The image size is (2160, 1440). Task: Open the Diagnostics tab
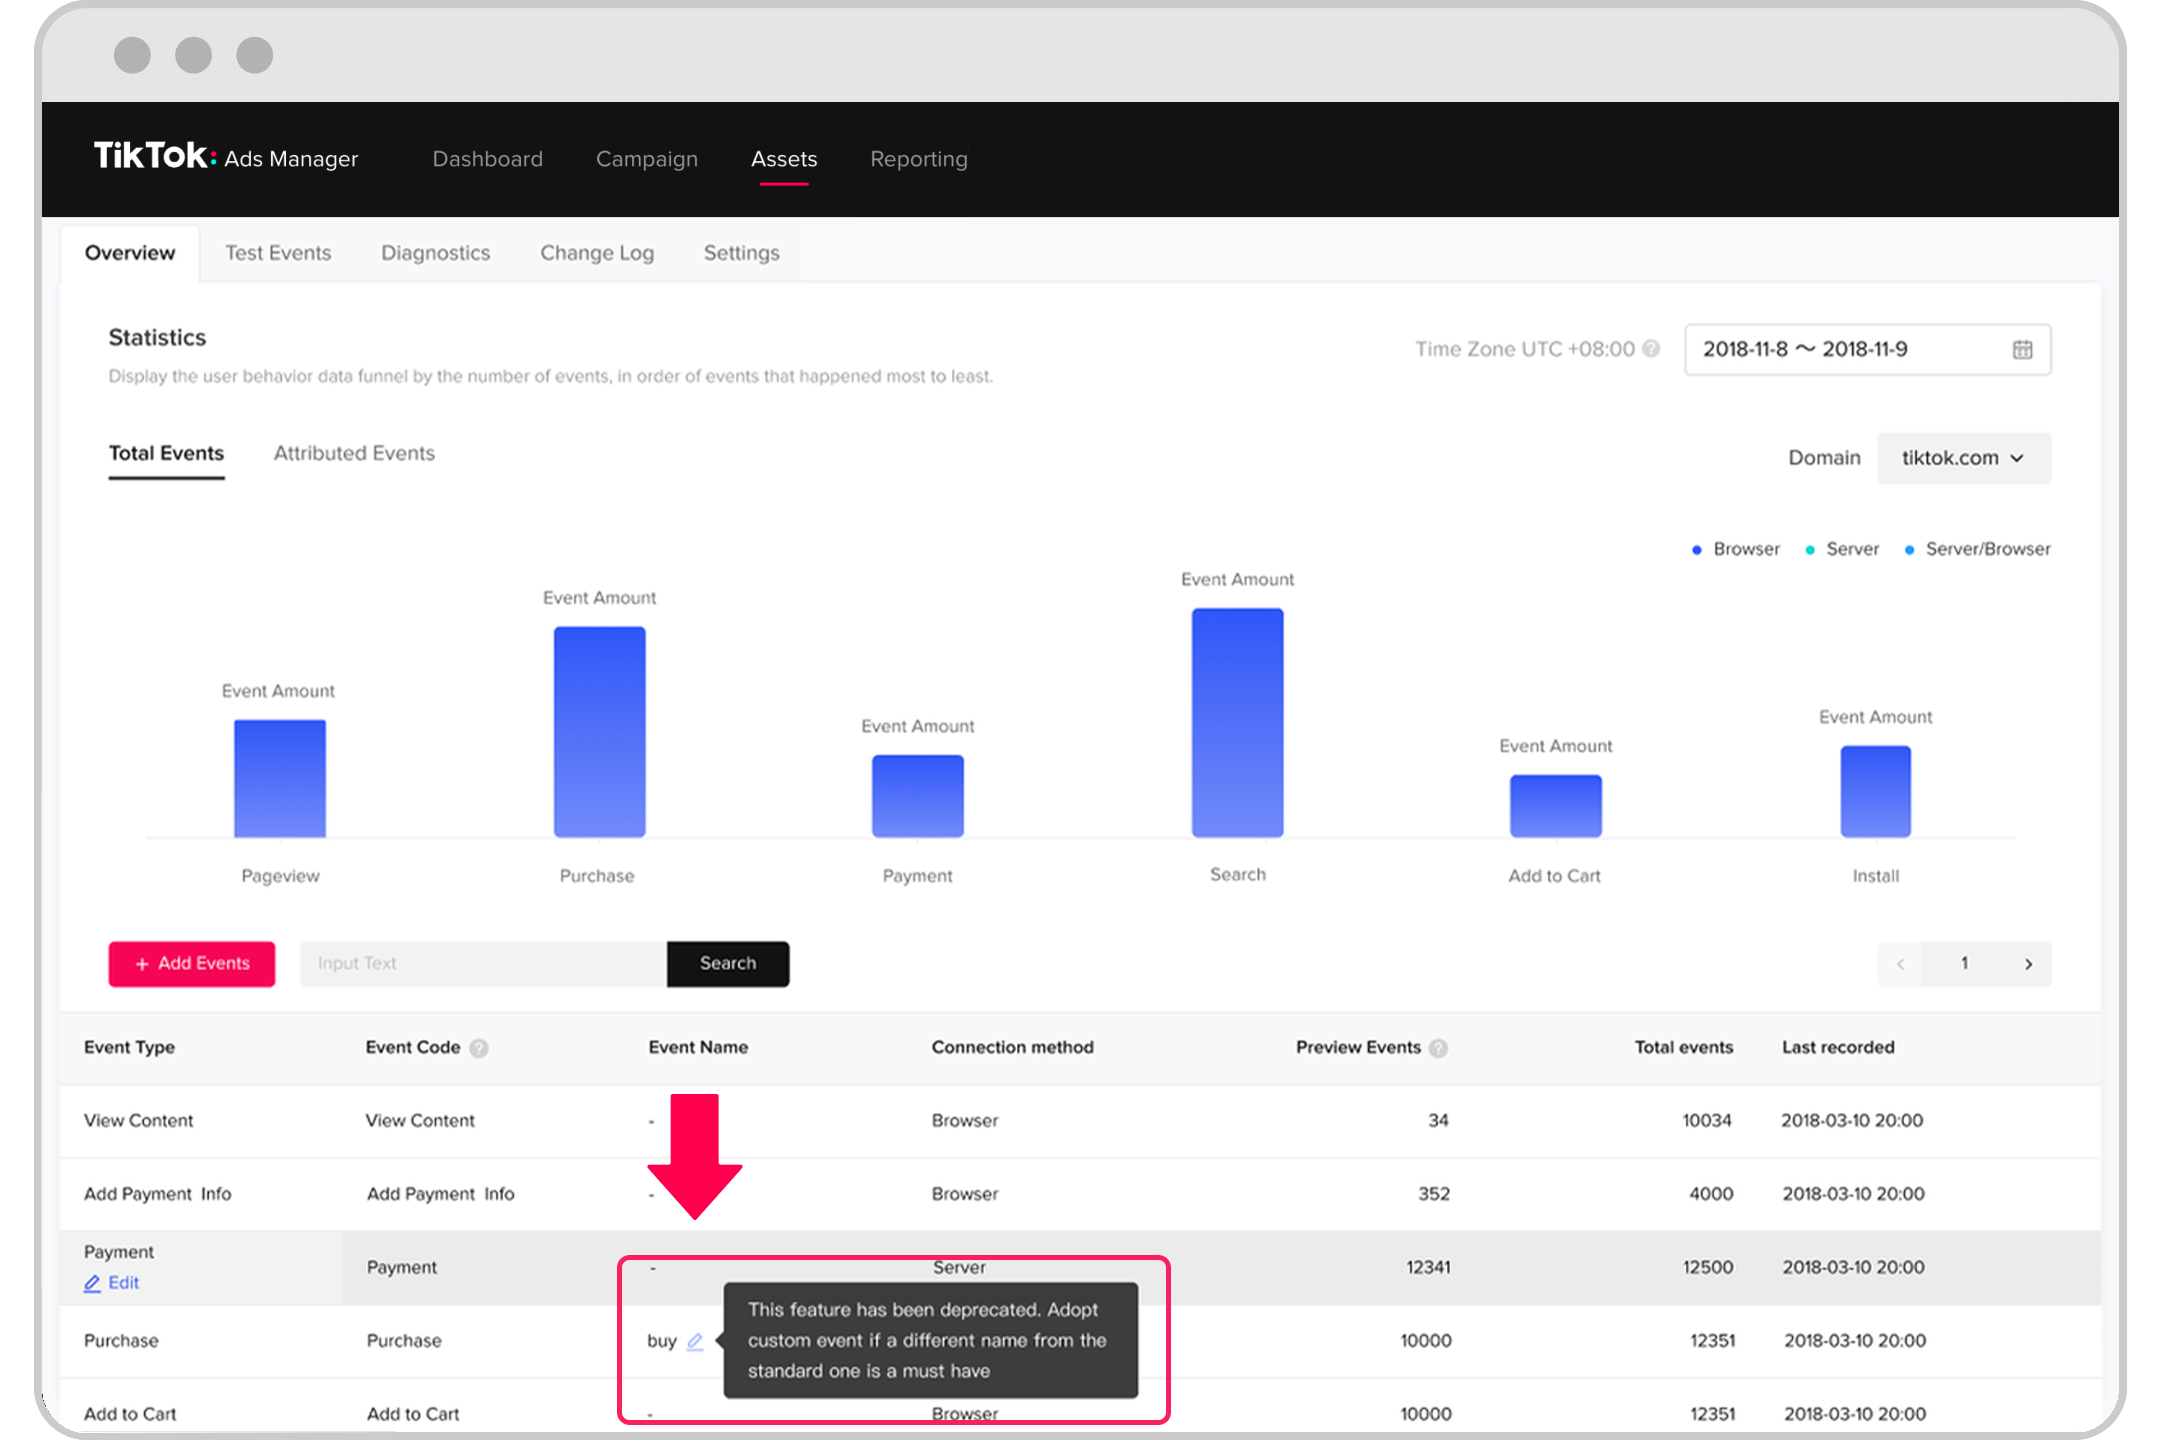[435, 253]
